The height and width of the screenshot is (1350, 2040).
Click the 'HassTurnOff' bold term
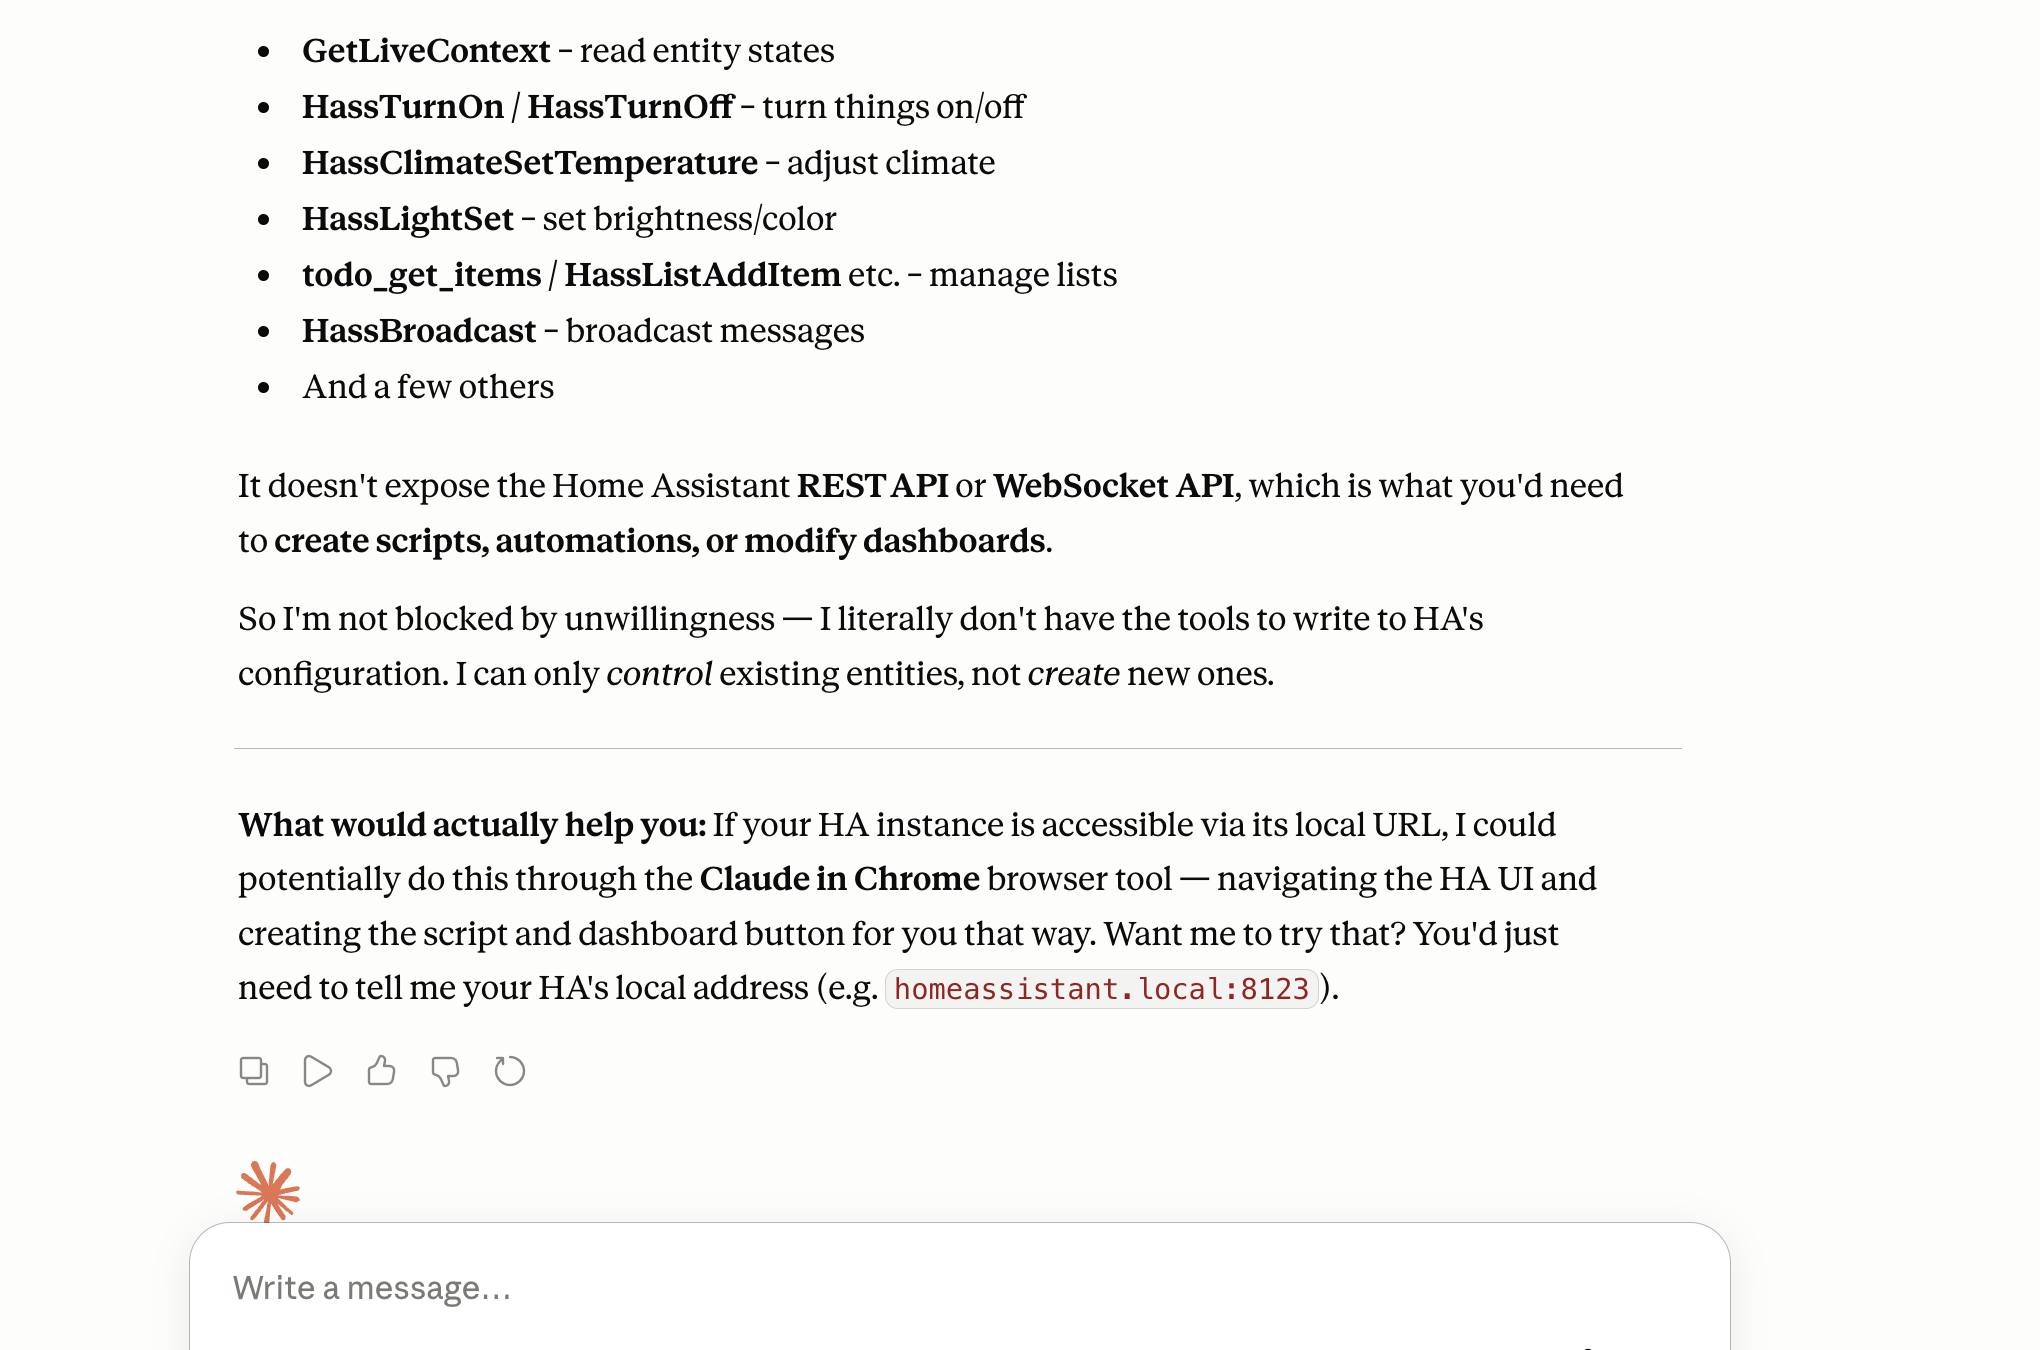(631, 107)
